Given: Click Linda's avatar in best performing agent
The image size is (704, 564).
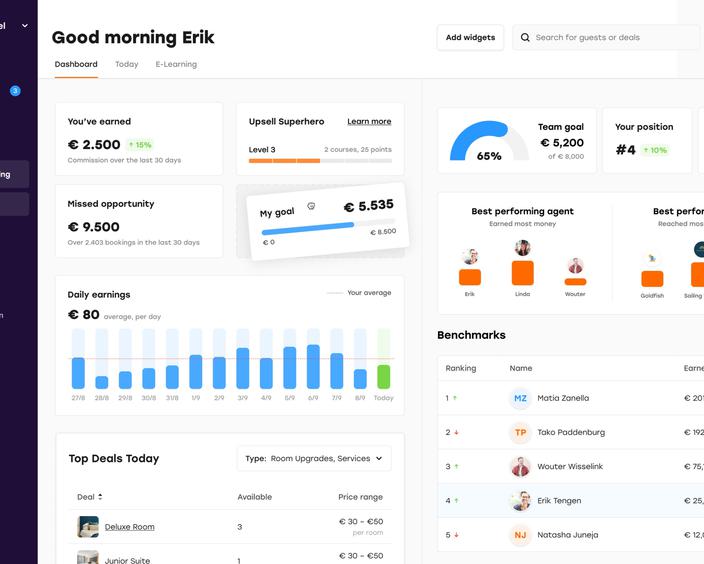Looking at the screenshot, I should click(522, 249).
